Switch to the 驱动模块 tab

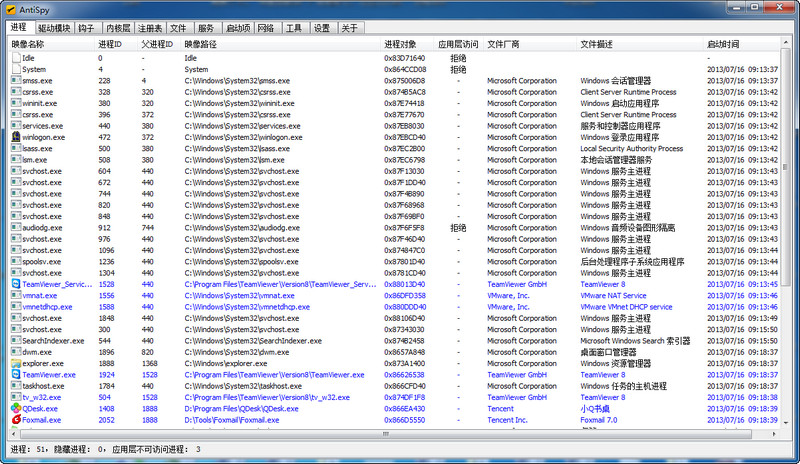coord(54,28)
